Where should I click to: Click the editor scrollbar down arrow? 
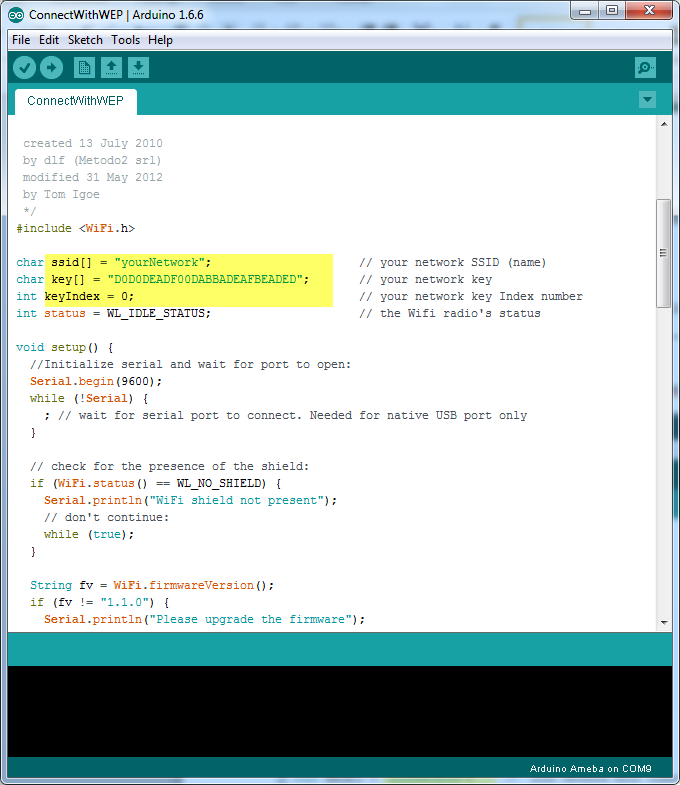click(x=664, y=623)
